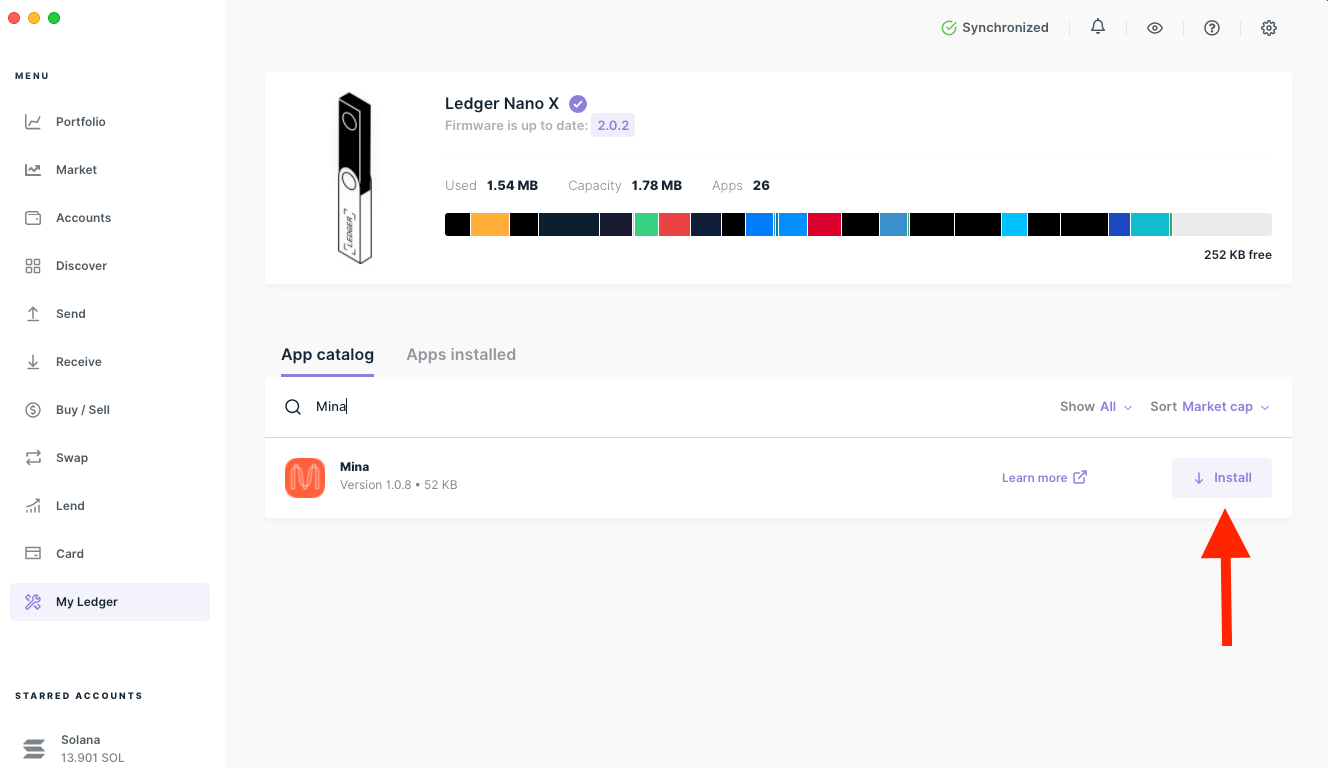Go to Market in the menu
This screenshot has height=768, width=1328.
pos(110,170)
